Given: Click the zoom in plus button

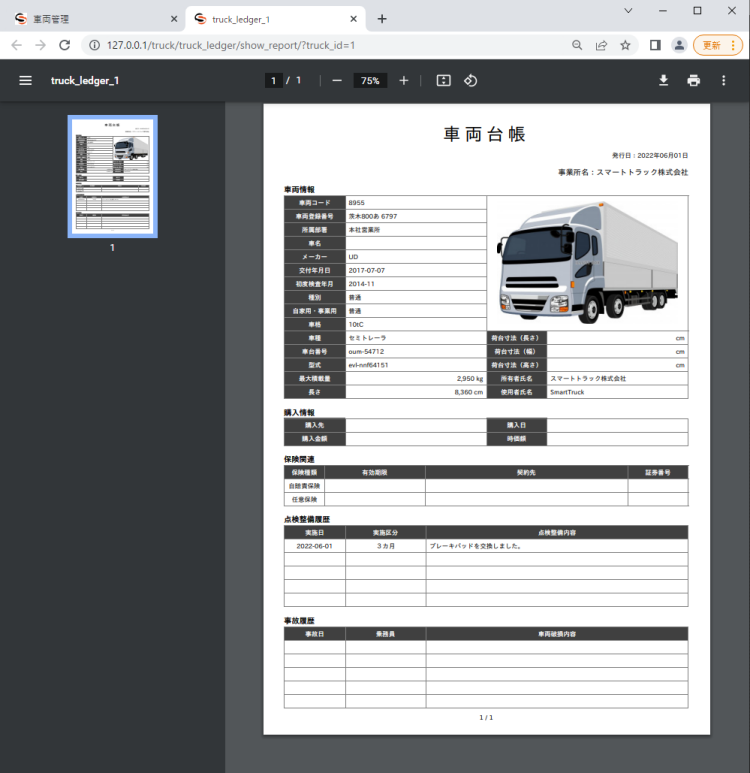Looking at the screenshot, I should point(404,80).
